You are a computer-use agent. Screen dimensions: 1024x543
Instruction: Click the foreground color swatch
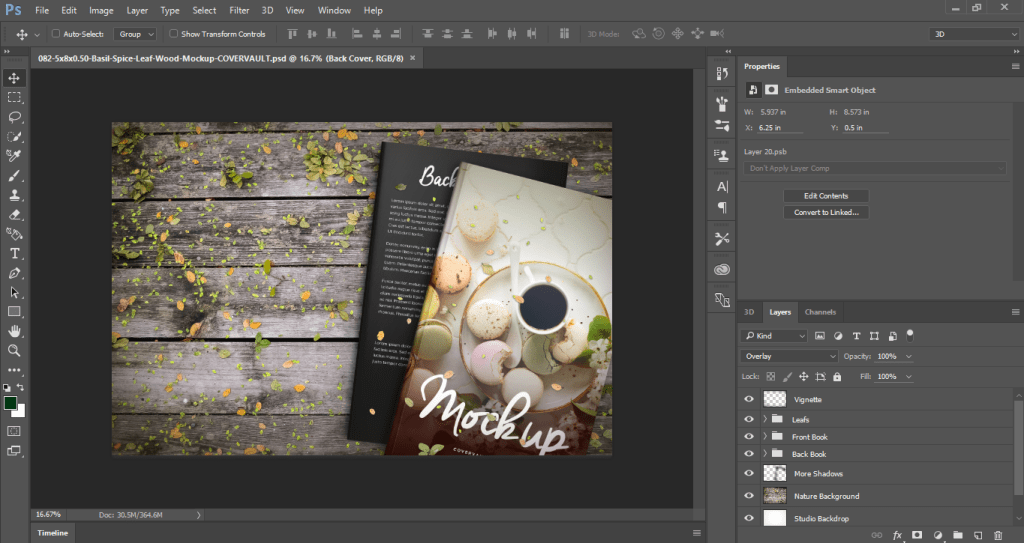pos(11,403)
